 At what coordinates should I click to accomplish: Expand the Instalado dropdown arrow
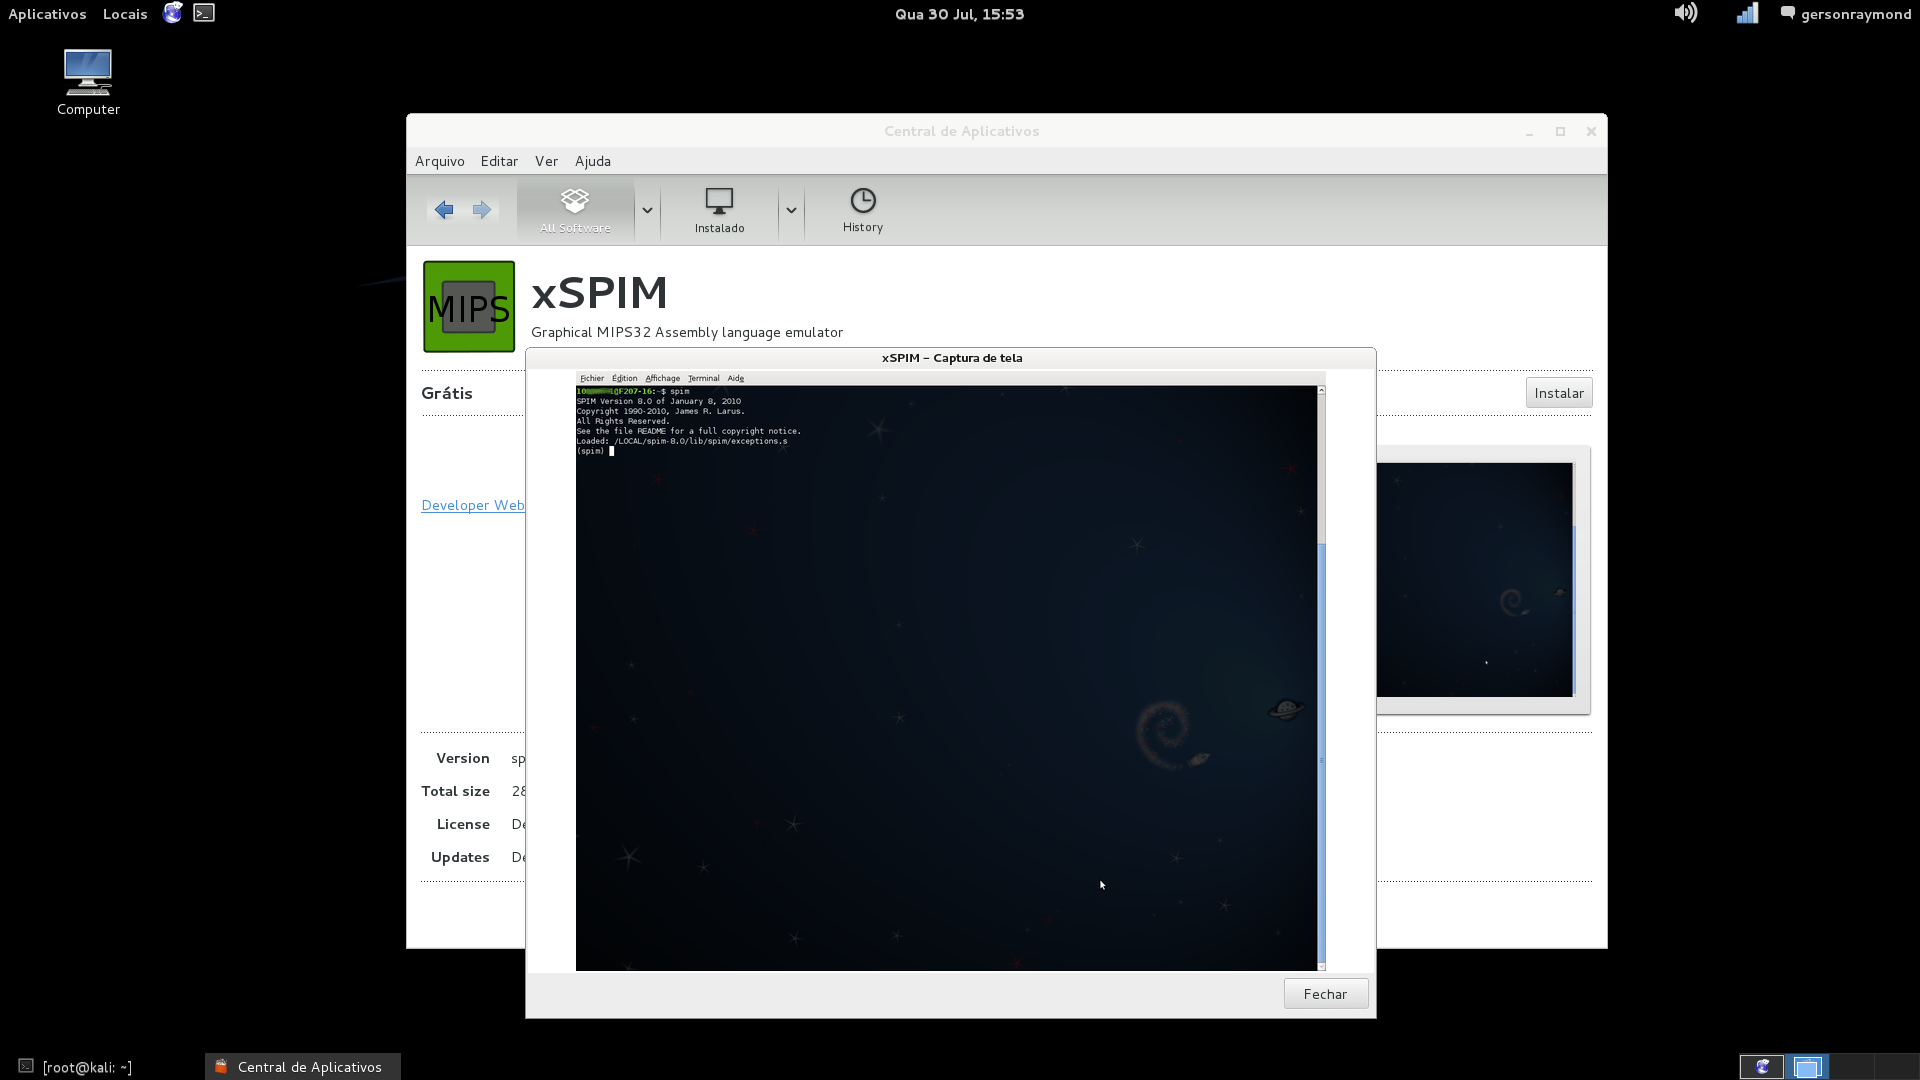791,211
